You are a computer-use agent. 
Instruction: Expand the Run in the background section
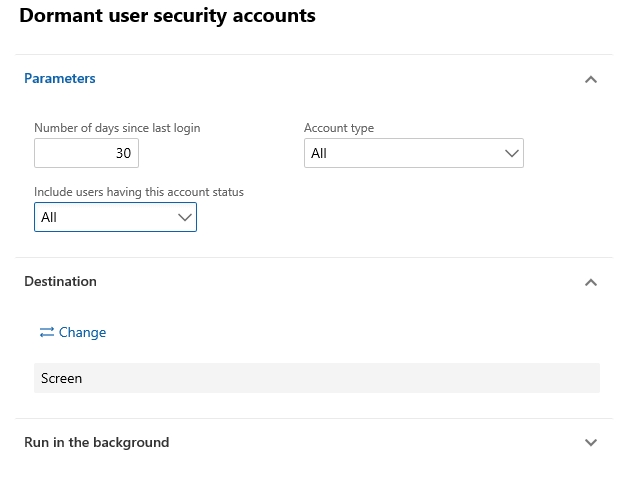point(591,443)
